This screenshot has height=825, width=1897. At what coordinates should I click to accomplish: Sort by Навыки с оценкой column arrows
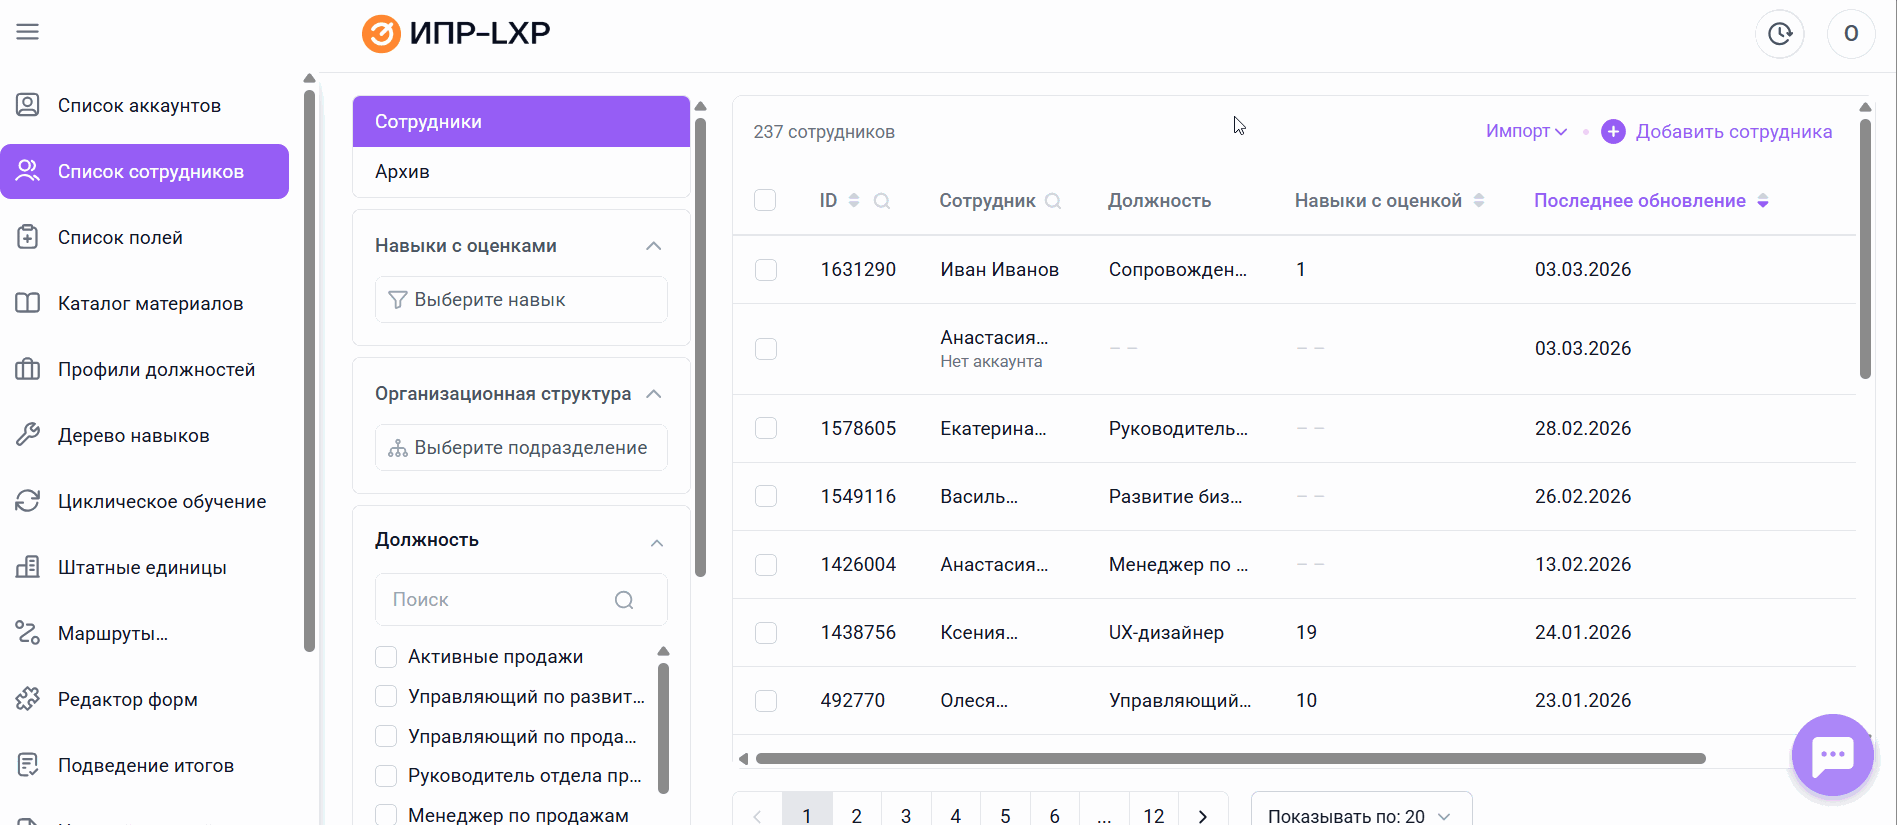[x=1479, y=201]
